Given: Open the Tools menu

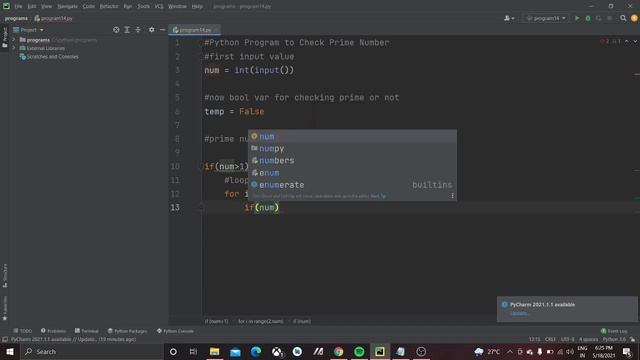Looking at the screenshot, I should point(143,7).
